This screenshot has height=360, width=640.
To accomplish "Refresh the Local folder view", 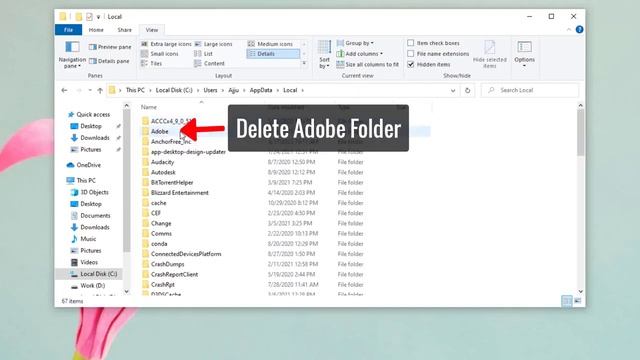I will click(467, 90).
